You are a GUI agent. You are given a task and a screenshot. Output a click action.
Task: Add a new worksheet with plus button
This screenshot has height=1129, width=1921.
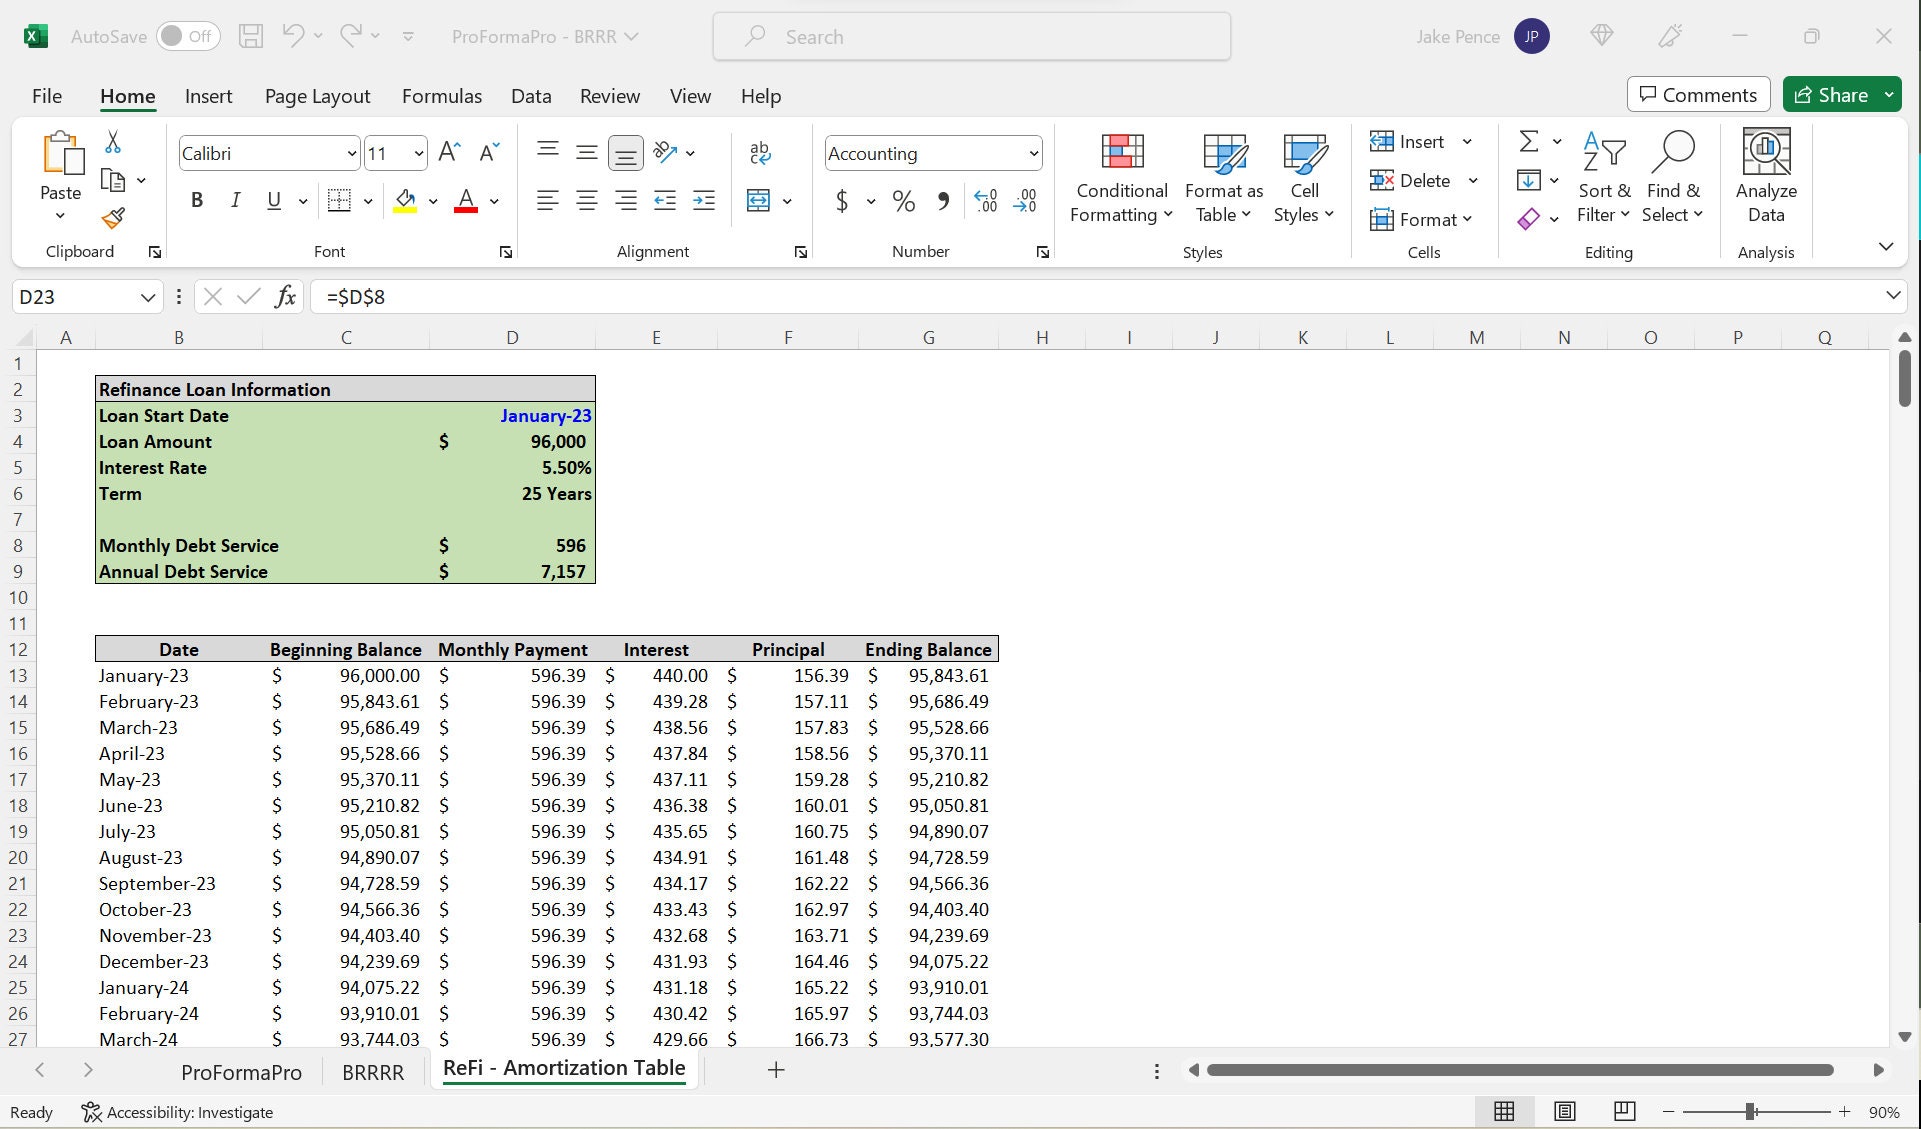point(776,1070)
